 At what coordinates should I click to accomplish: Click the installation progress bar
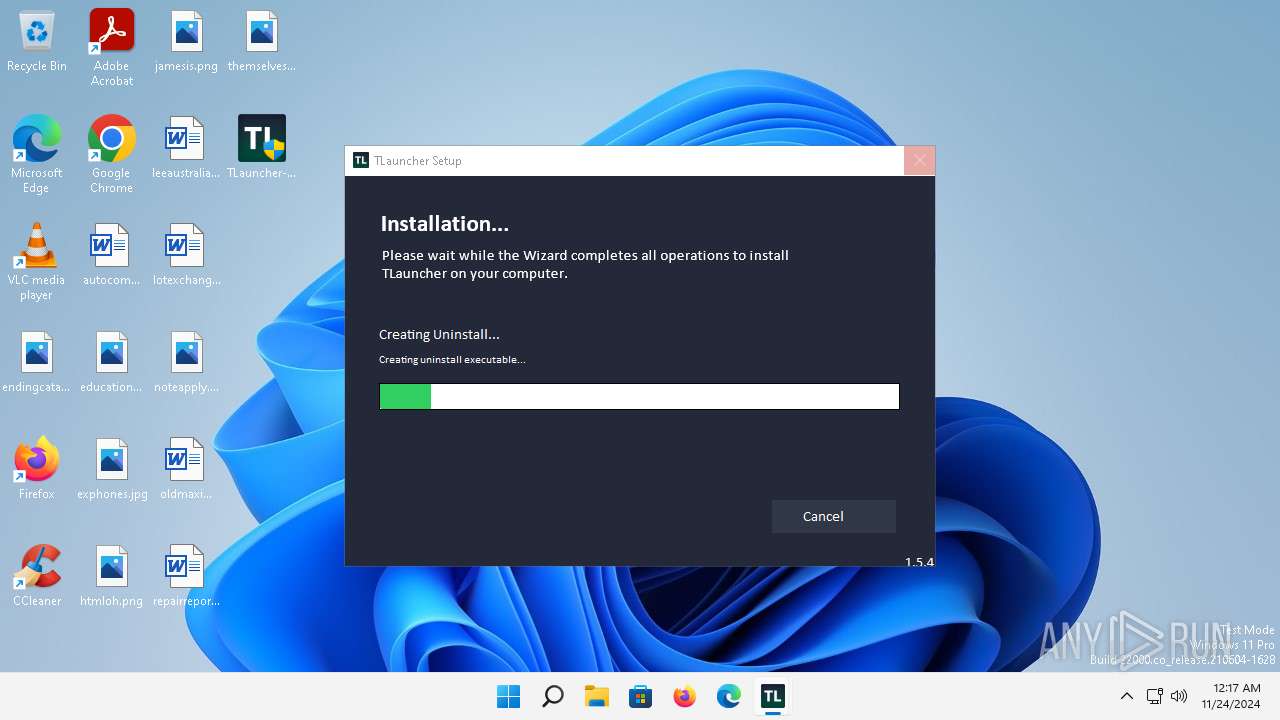point(639,396)
